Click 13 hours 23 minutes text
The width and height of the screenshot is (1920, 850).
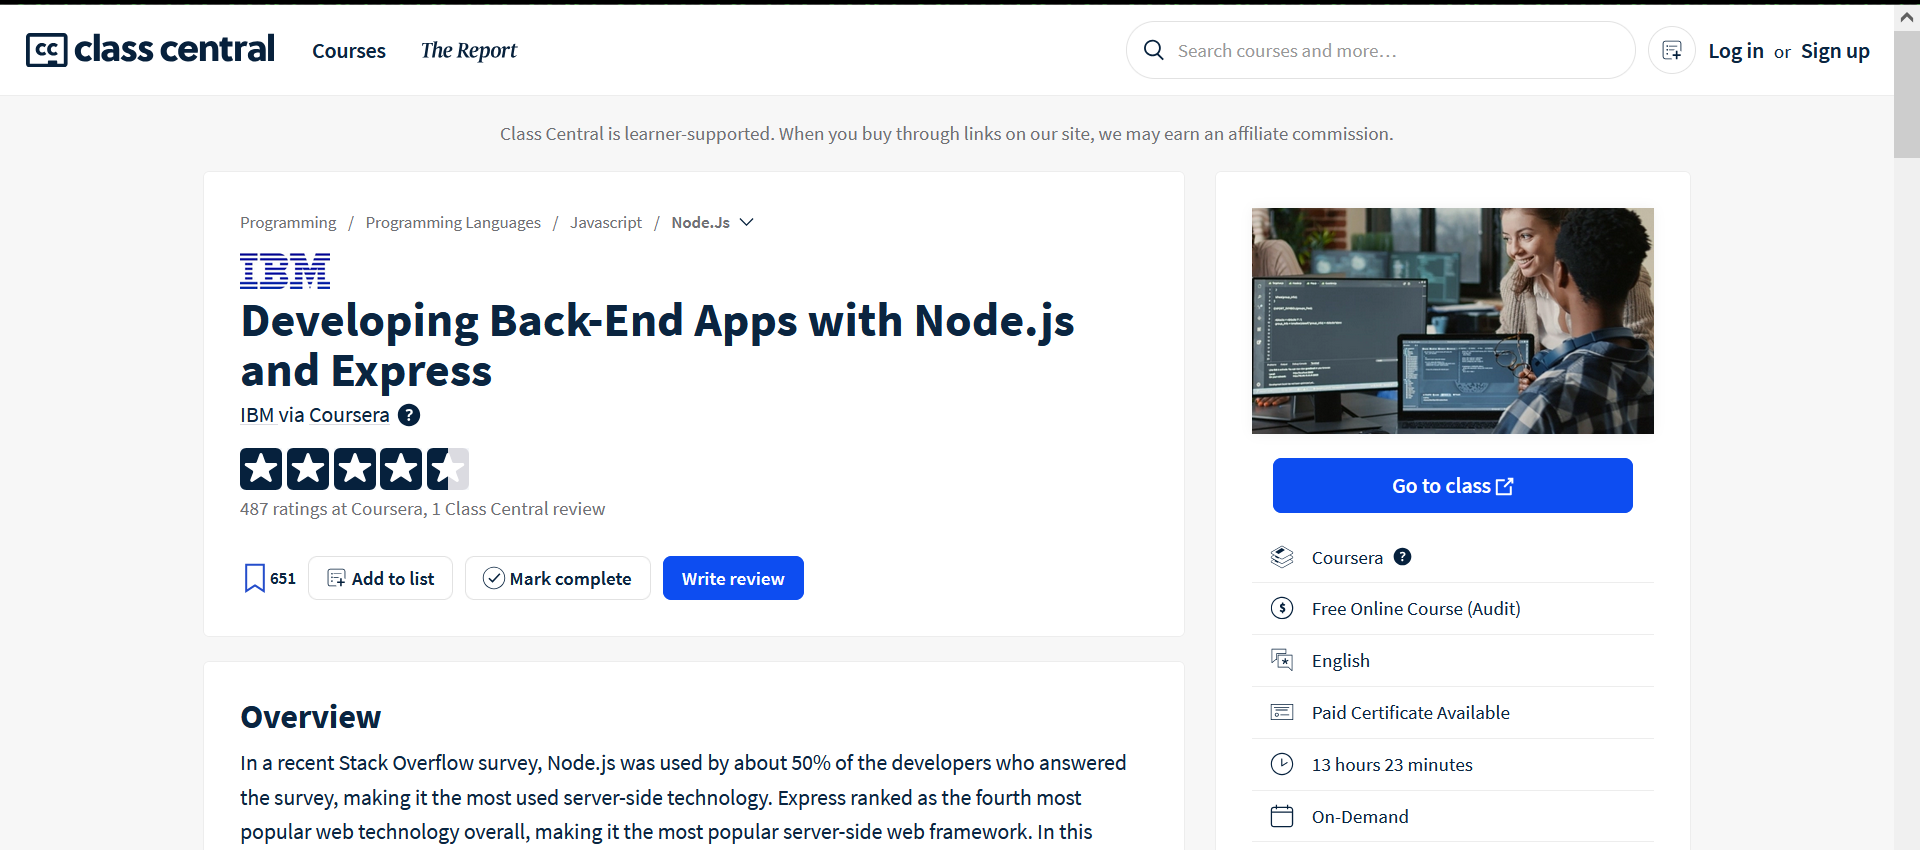coord(1392,765)
